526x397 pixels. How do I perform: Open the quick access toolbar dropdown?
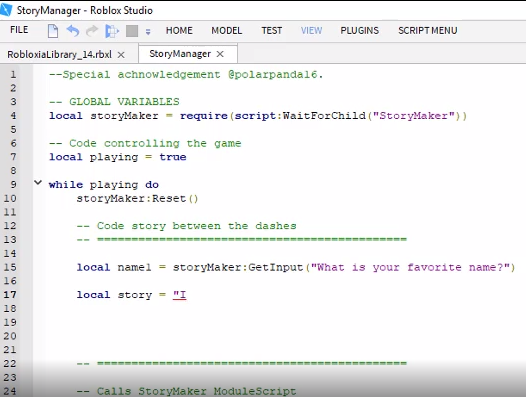[x=148, y=32]
